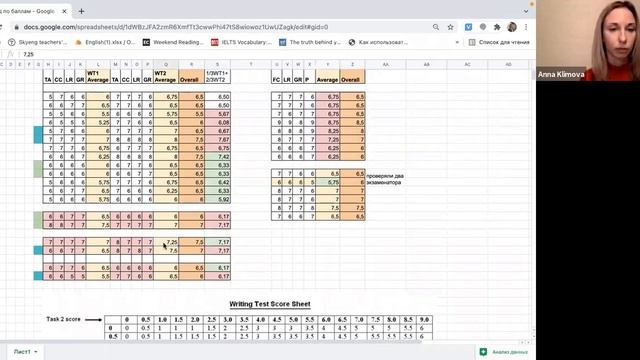Click the Task 2 score label
The image size is (640, 360).
click(63, 319)
